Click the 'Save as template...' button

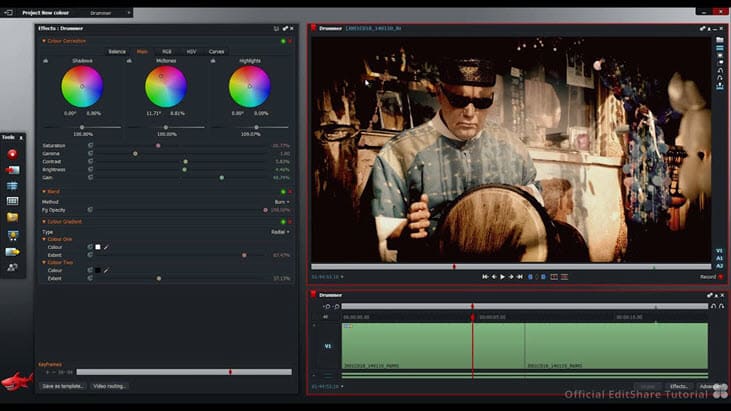click(x=63, y=386)
